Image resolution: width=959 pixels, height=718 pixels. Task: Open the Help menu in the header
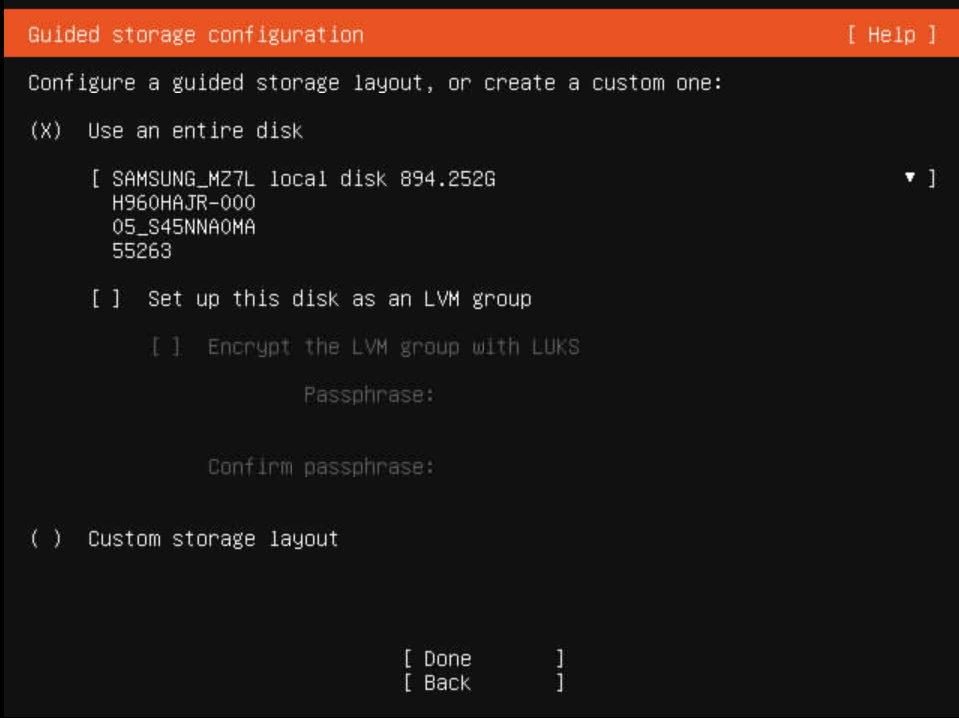(x=892, y=35)
